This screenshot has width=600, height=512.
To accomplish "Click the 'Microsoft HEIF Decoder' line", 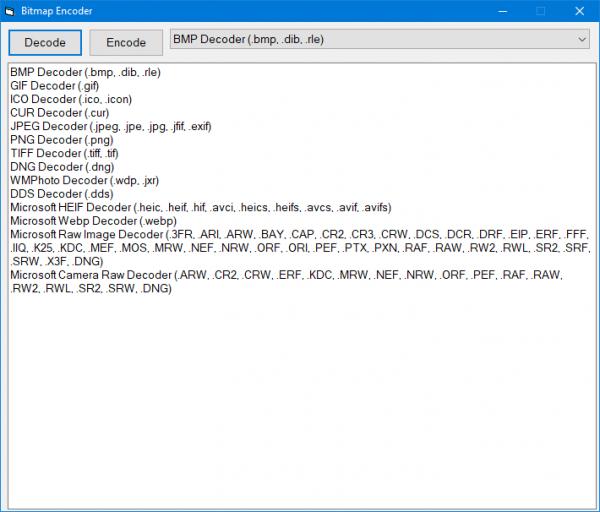I will [201, 207].
